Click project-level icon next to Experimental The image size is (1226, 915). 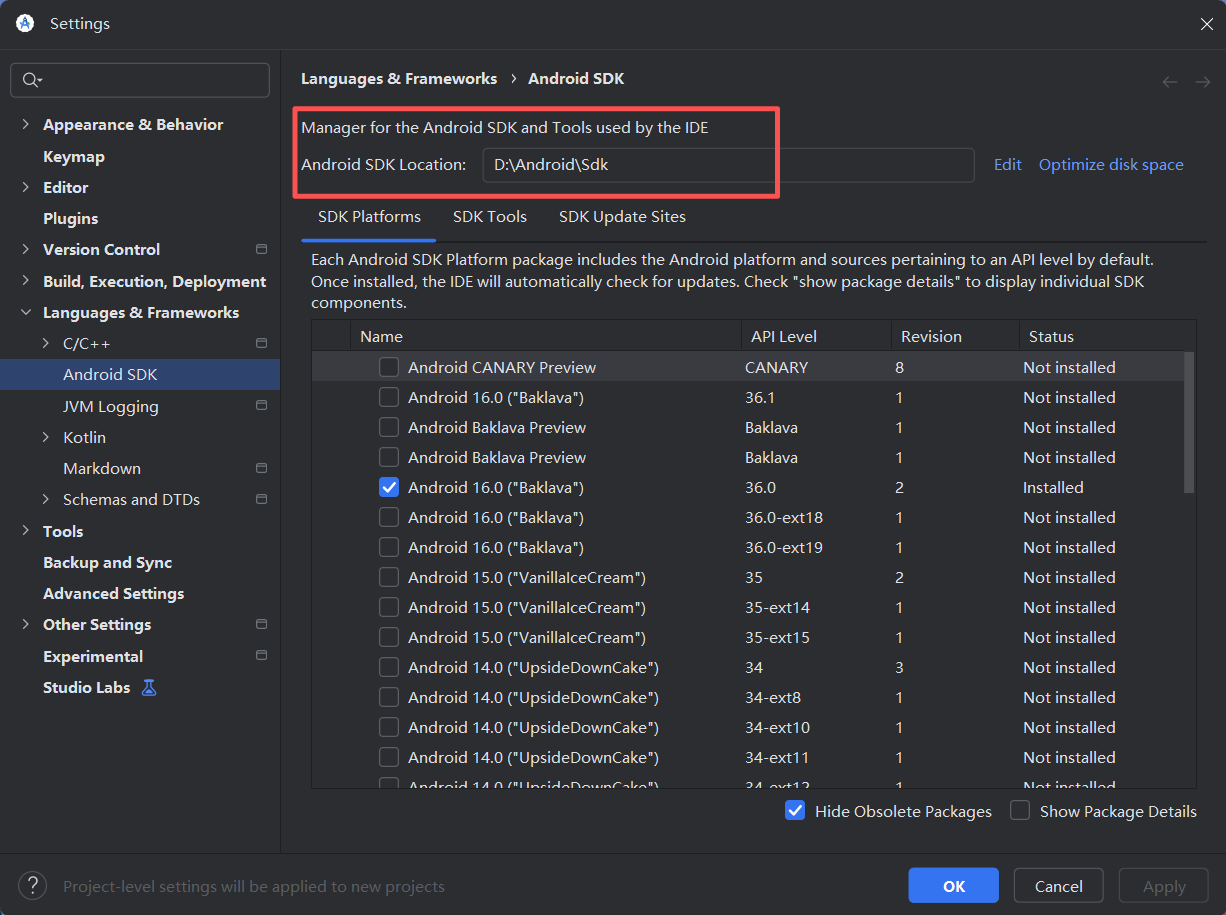tap(261, 656)
